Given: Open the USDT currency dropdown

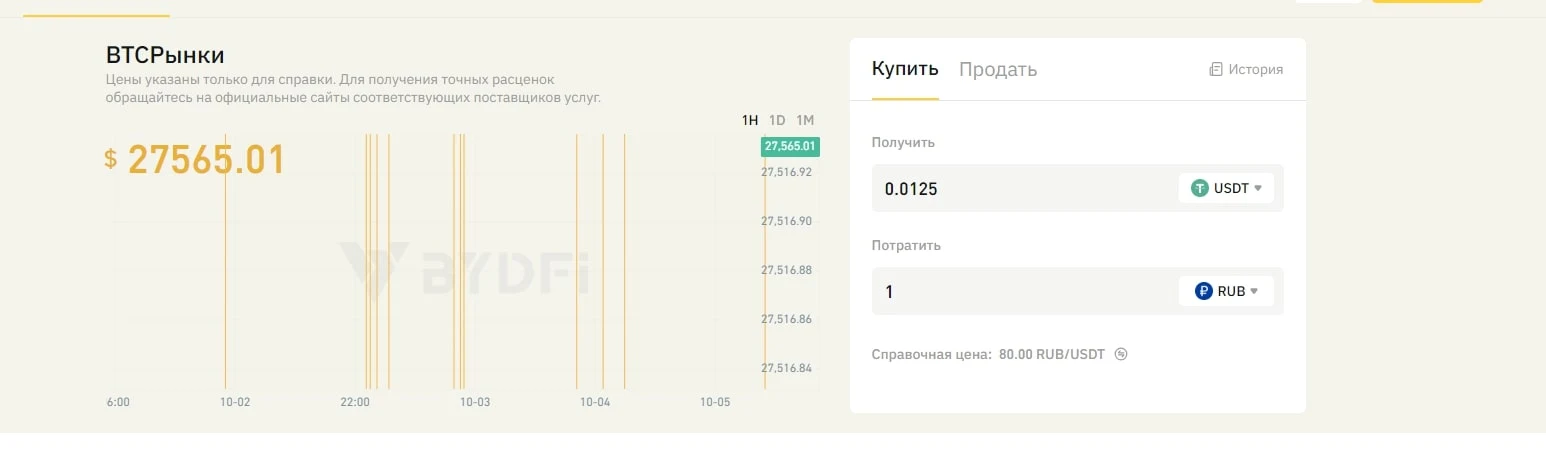Looking at the screenshot, I should point(1226,188).
